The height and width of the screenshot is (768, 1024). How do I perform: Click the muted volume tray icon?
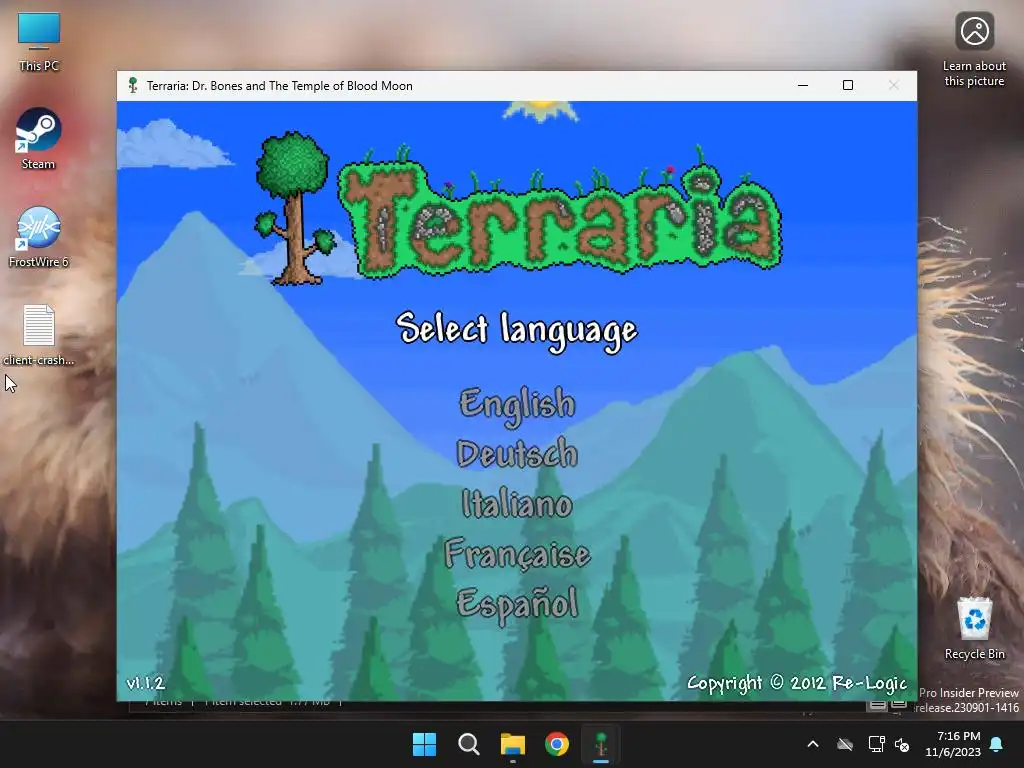coord(902,744)
